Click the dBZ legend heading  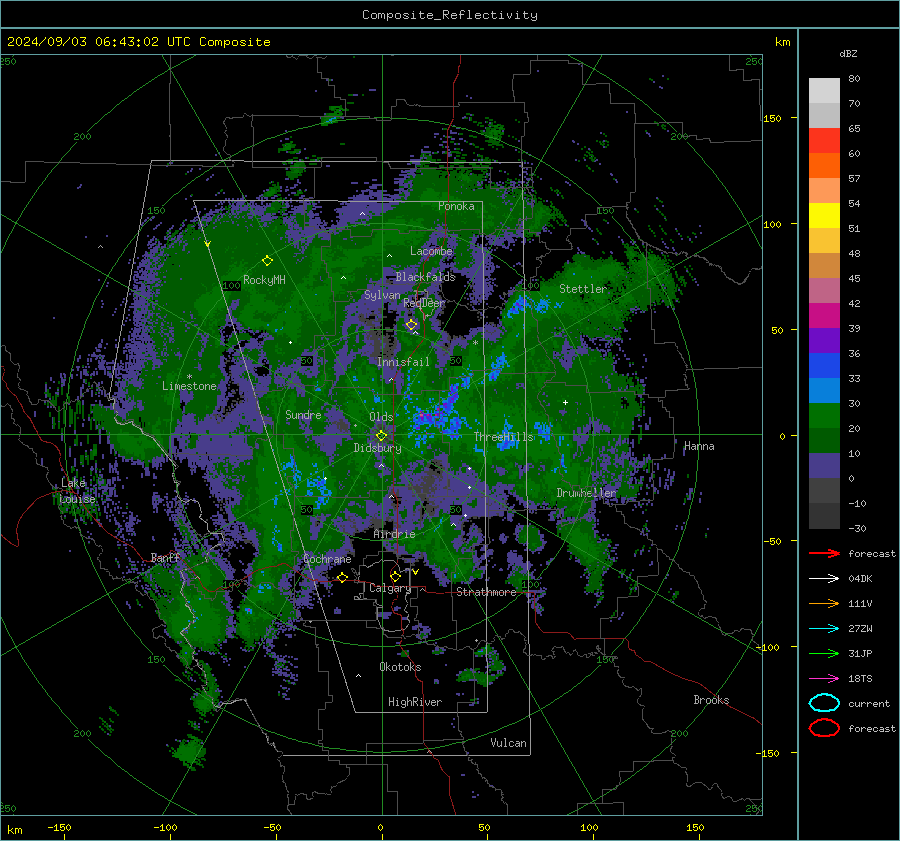pos(848,54)
